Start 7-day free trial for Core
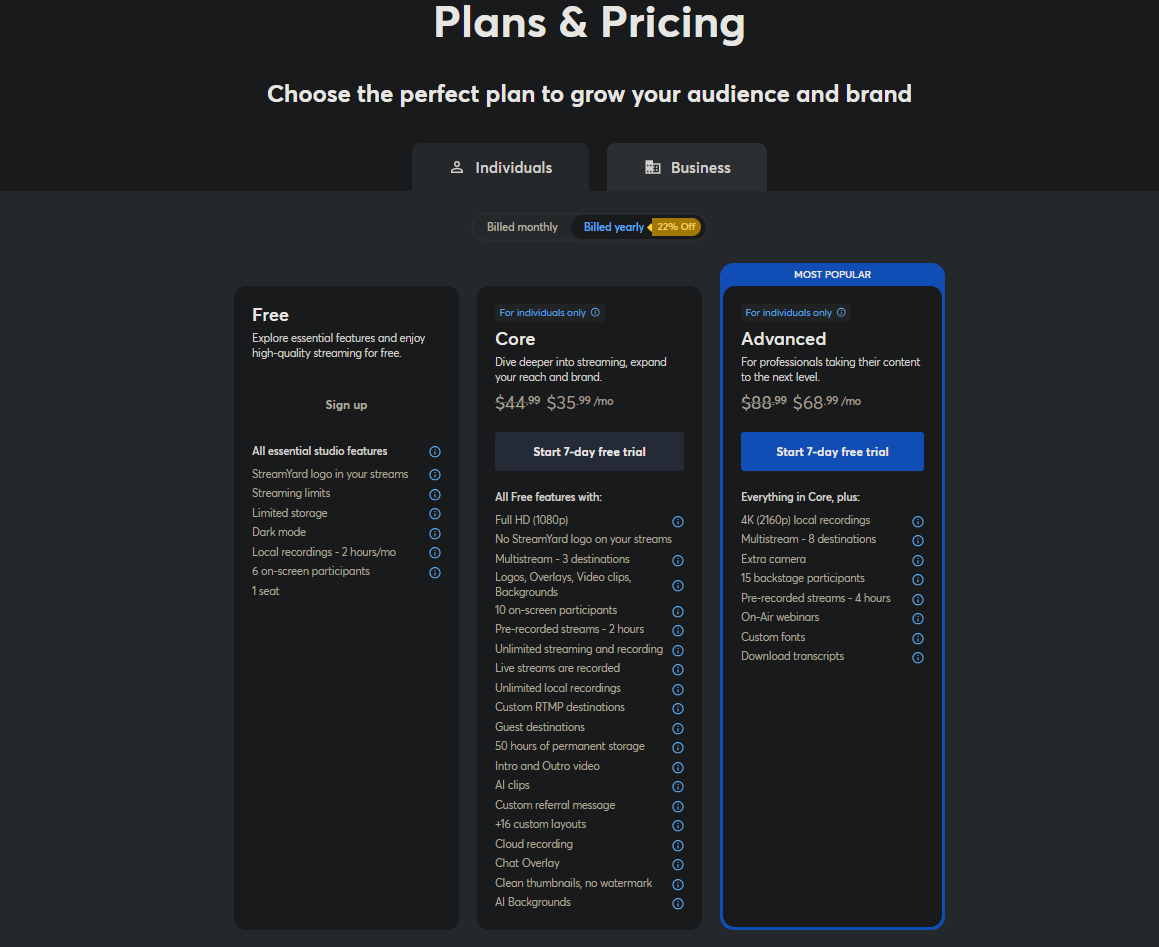The height and width of the screenshot is (947, 1159). click(x=589, y=452)
